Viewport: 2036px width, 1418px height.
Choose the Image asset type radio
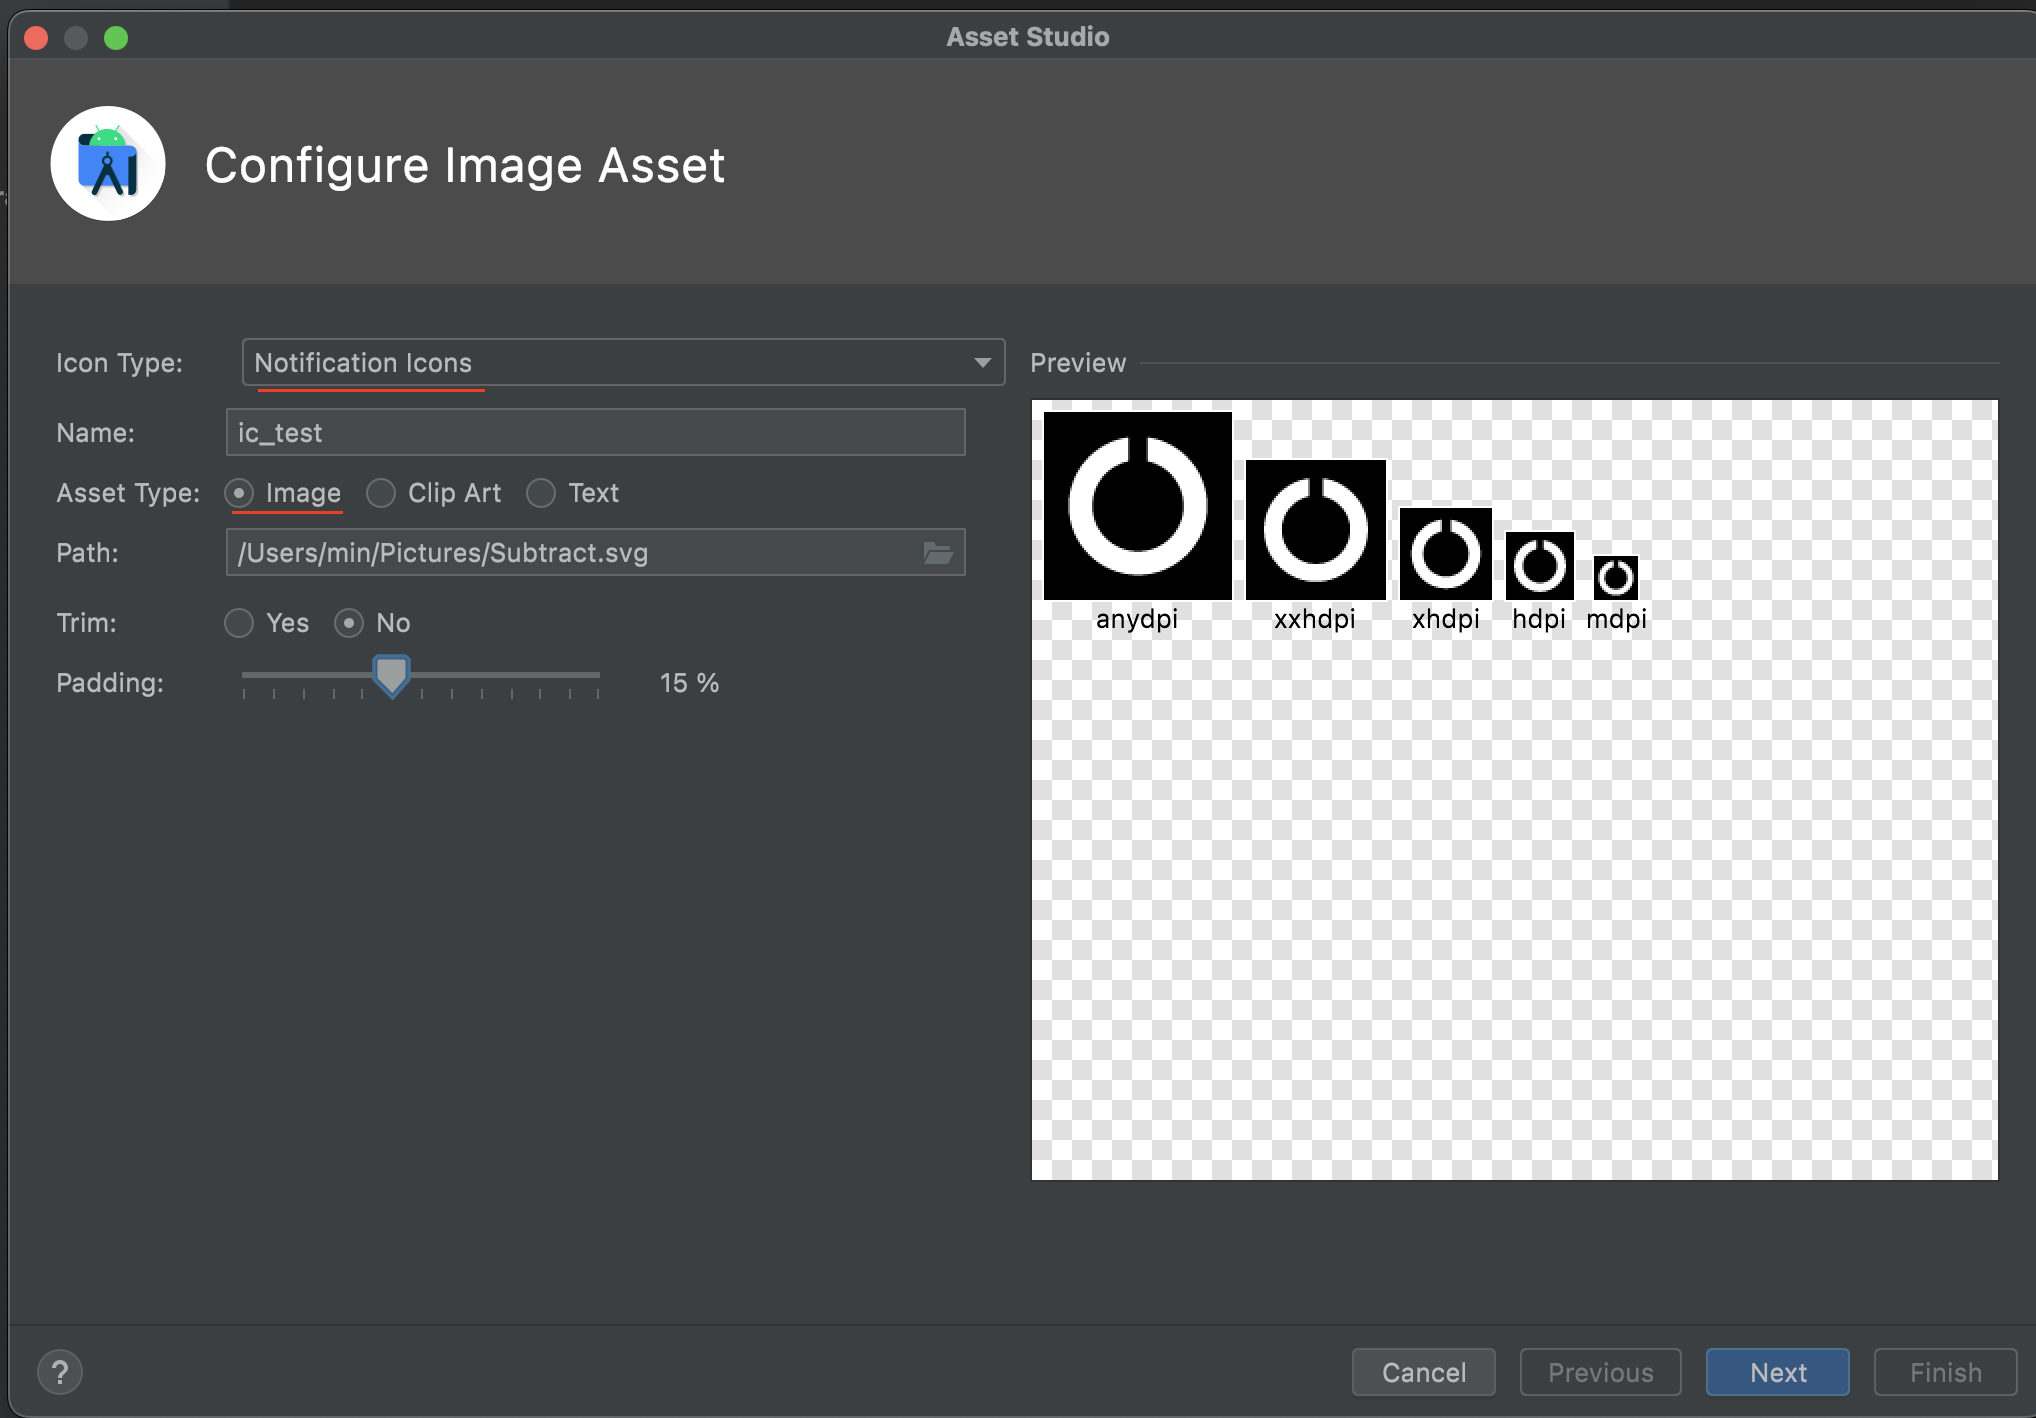[239, 493]
